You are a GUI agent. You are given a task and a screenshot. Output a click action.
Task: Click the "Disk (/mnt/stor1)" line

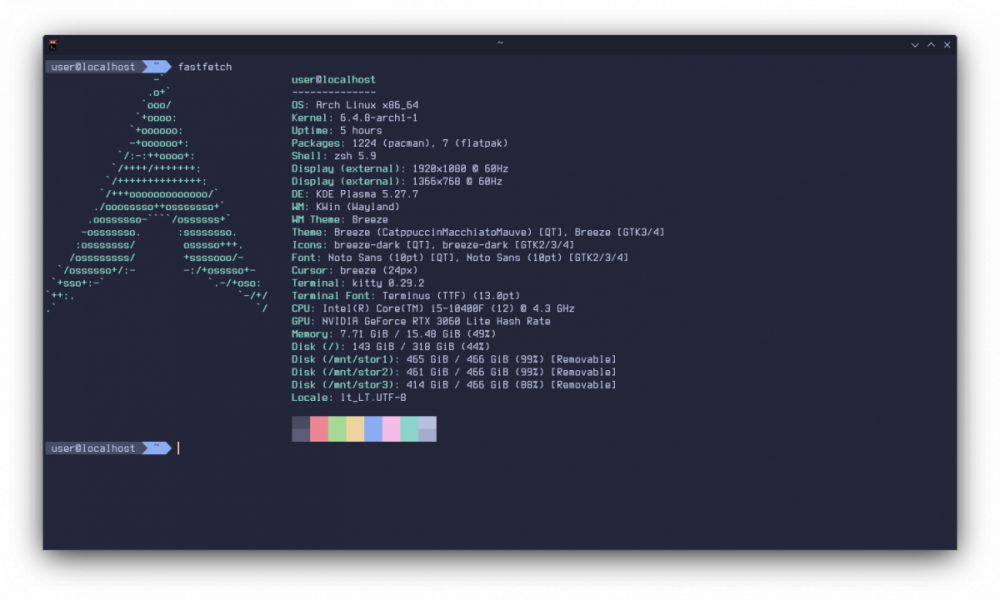click(454, 360)
